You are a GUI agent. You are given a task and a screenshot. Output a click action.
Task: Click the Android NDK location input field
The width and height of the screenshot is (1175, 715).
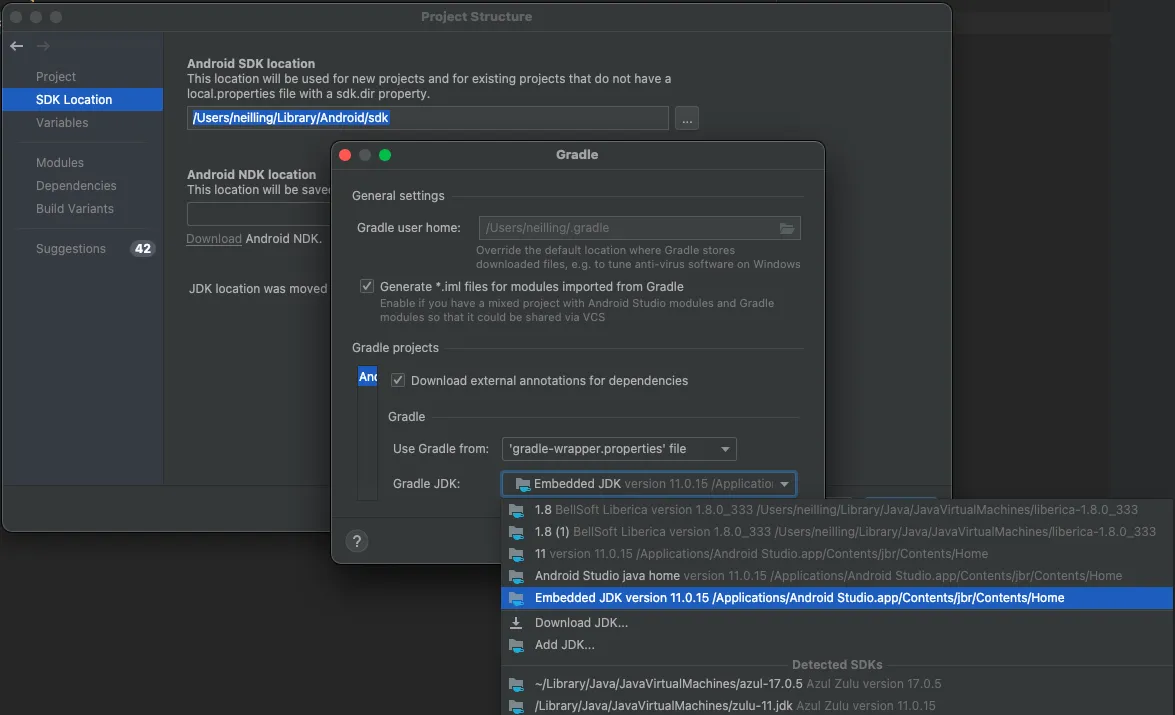259,214
